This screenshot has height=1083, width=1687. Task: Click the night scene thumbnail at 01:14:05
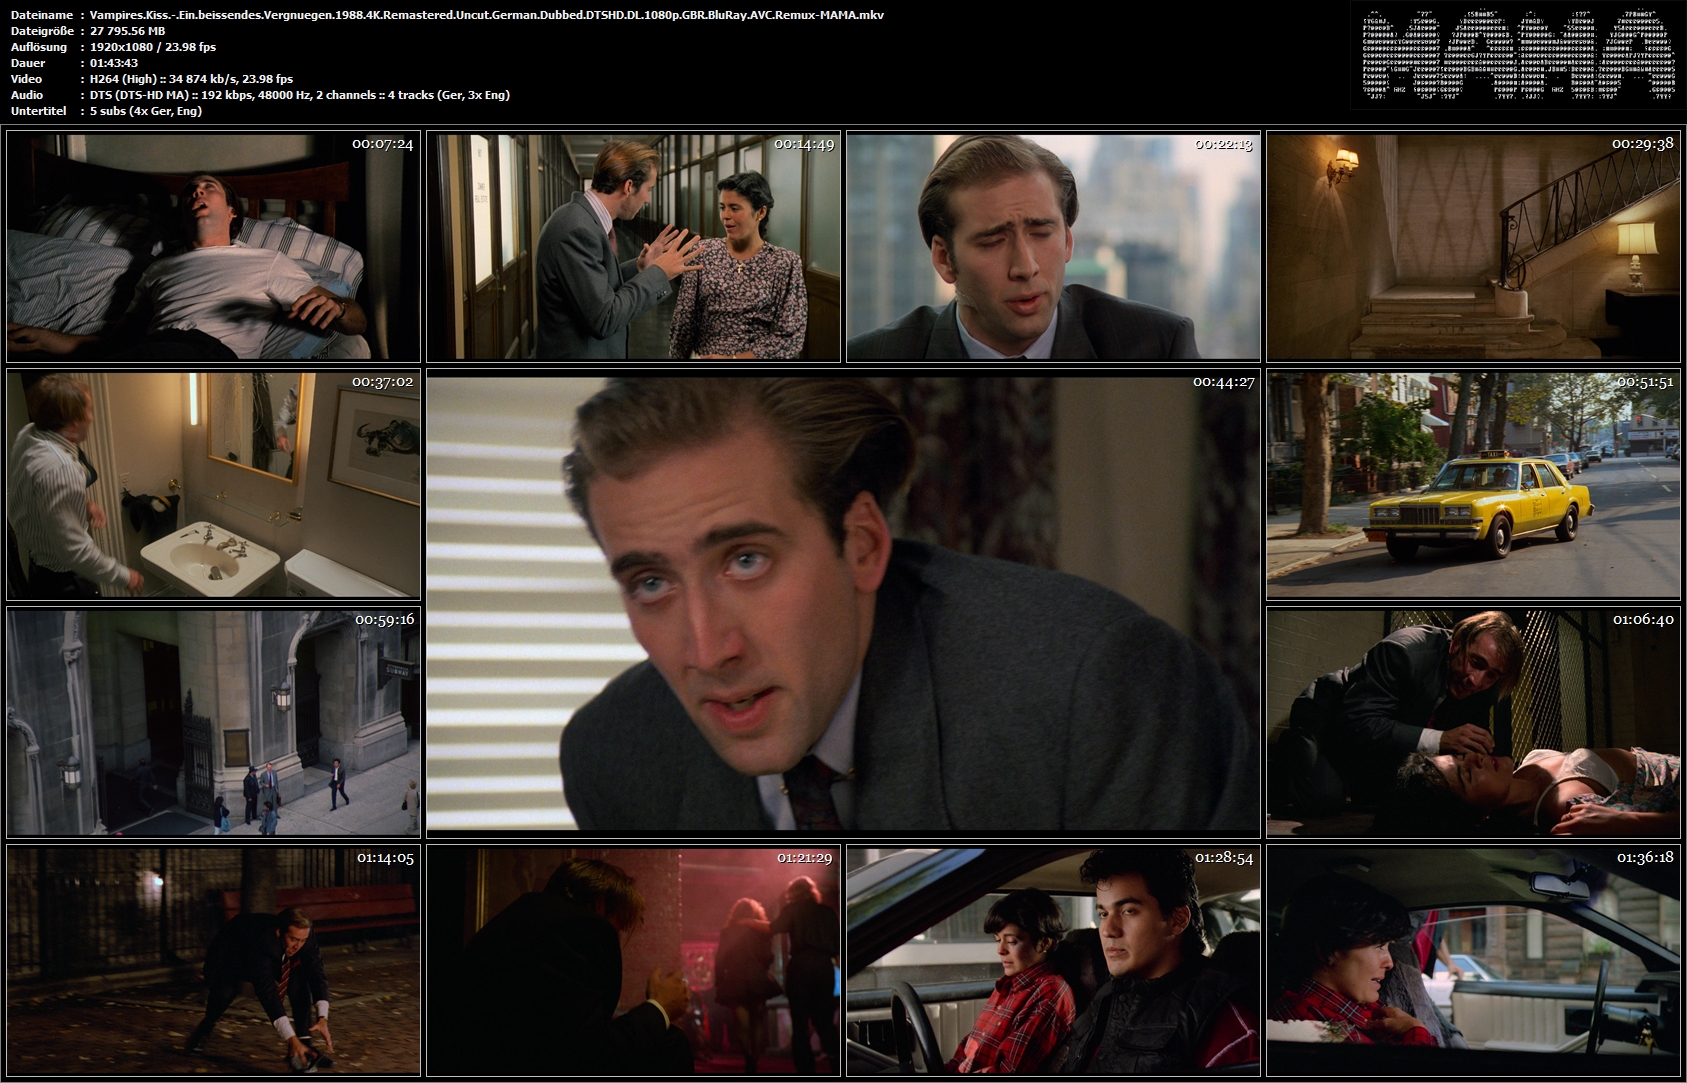coord(213,960)
